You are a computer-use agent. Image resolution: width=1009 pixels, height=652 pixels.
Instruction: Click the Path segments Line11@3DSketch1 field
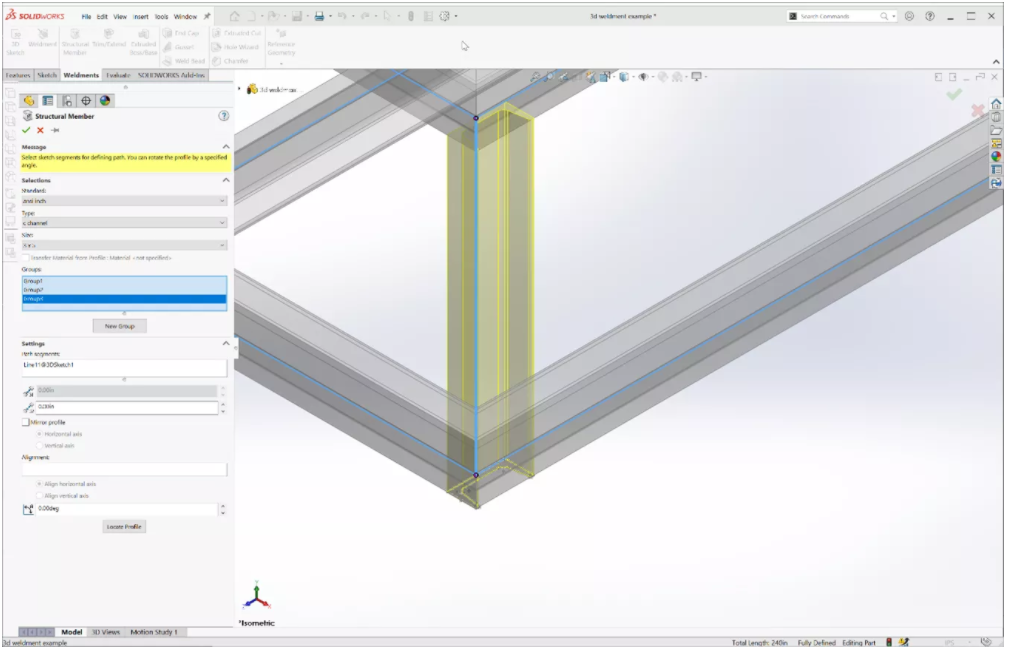pos(124,368)
